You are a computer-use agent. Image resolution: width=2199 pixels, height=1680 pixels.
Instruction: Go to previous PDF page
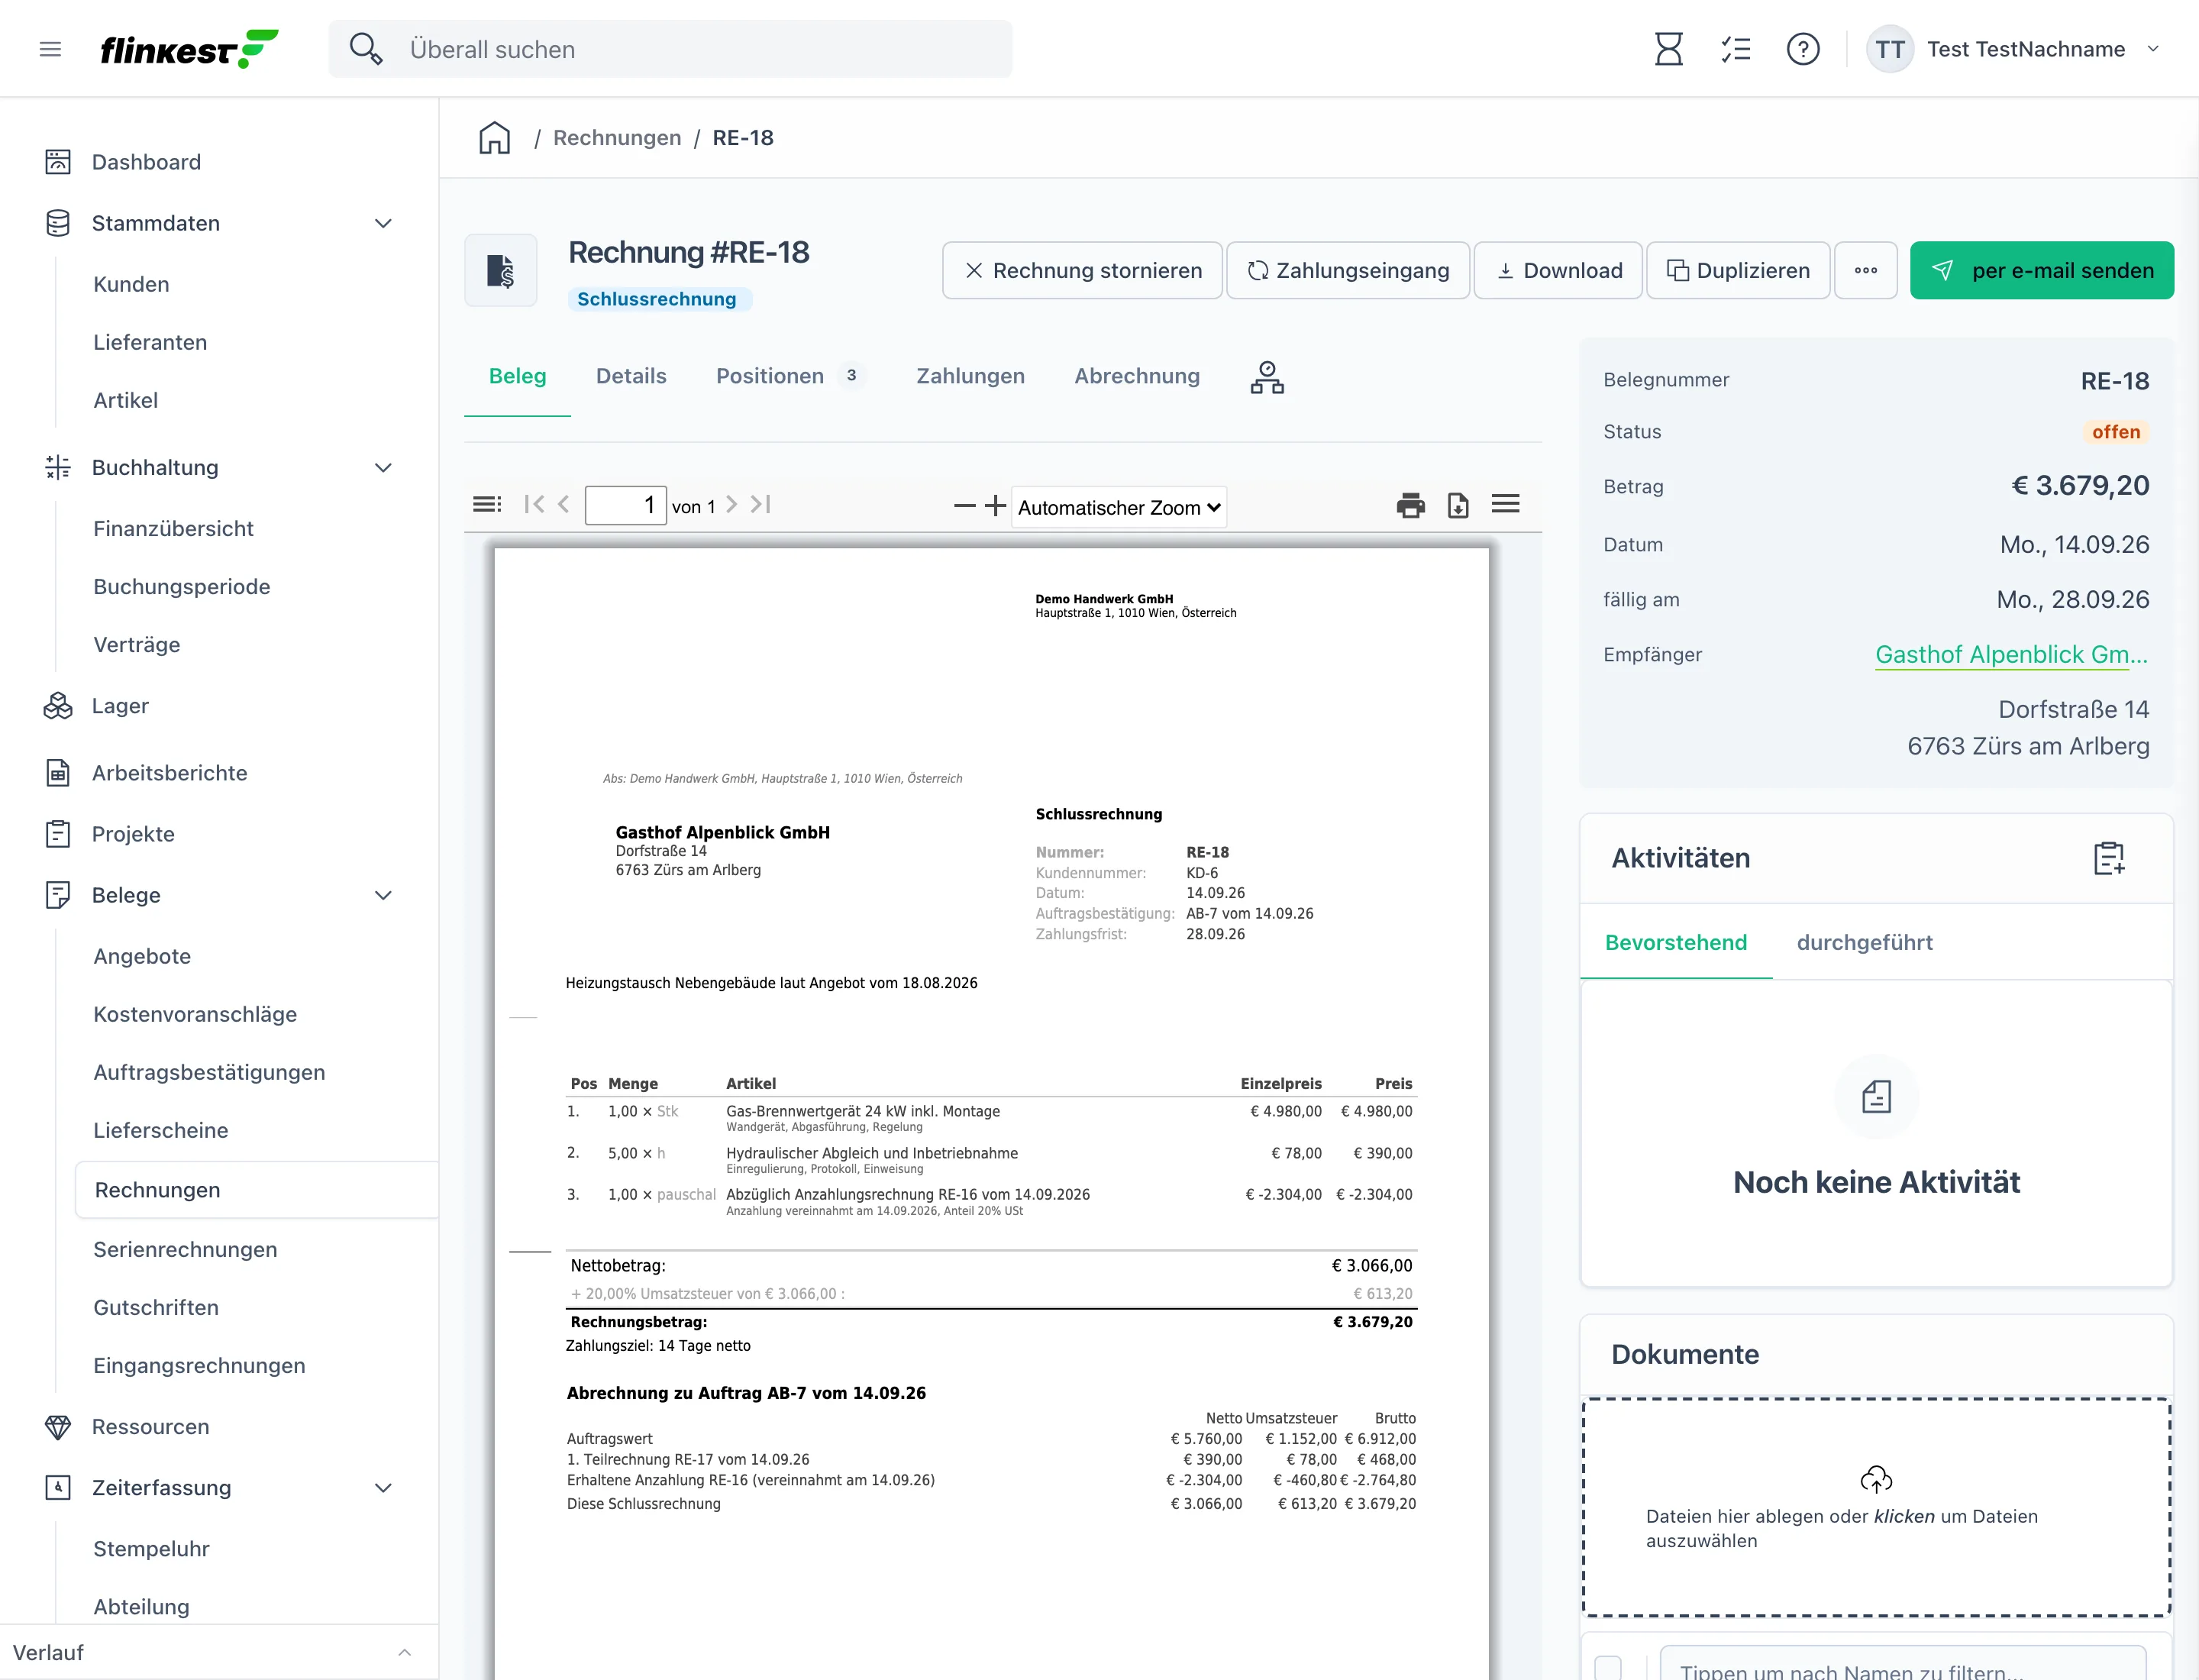[564, 504]
